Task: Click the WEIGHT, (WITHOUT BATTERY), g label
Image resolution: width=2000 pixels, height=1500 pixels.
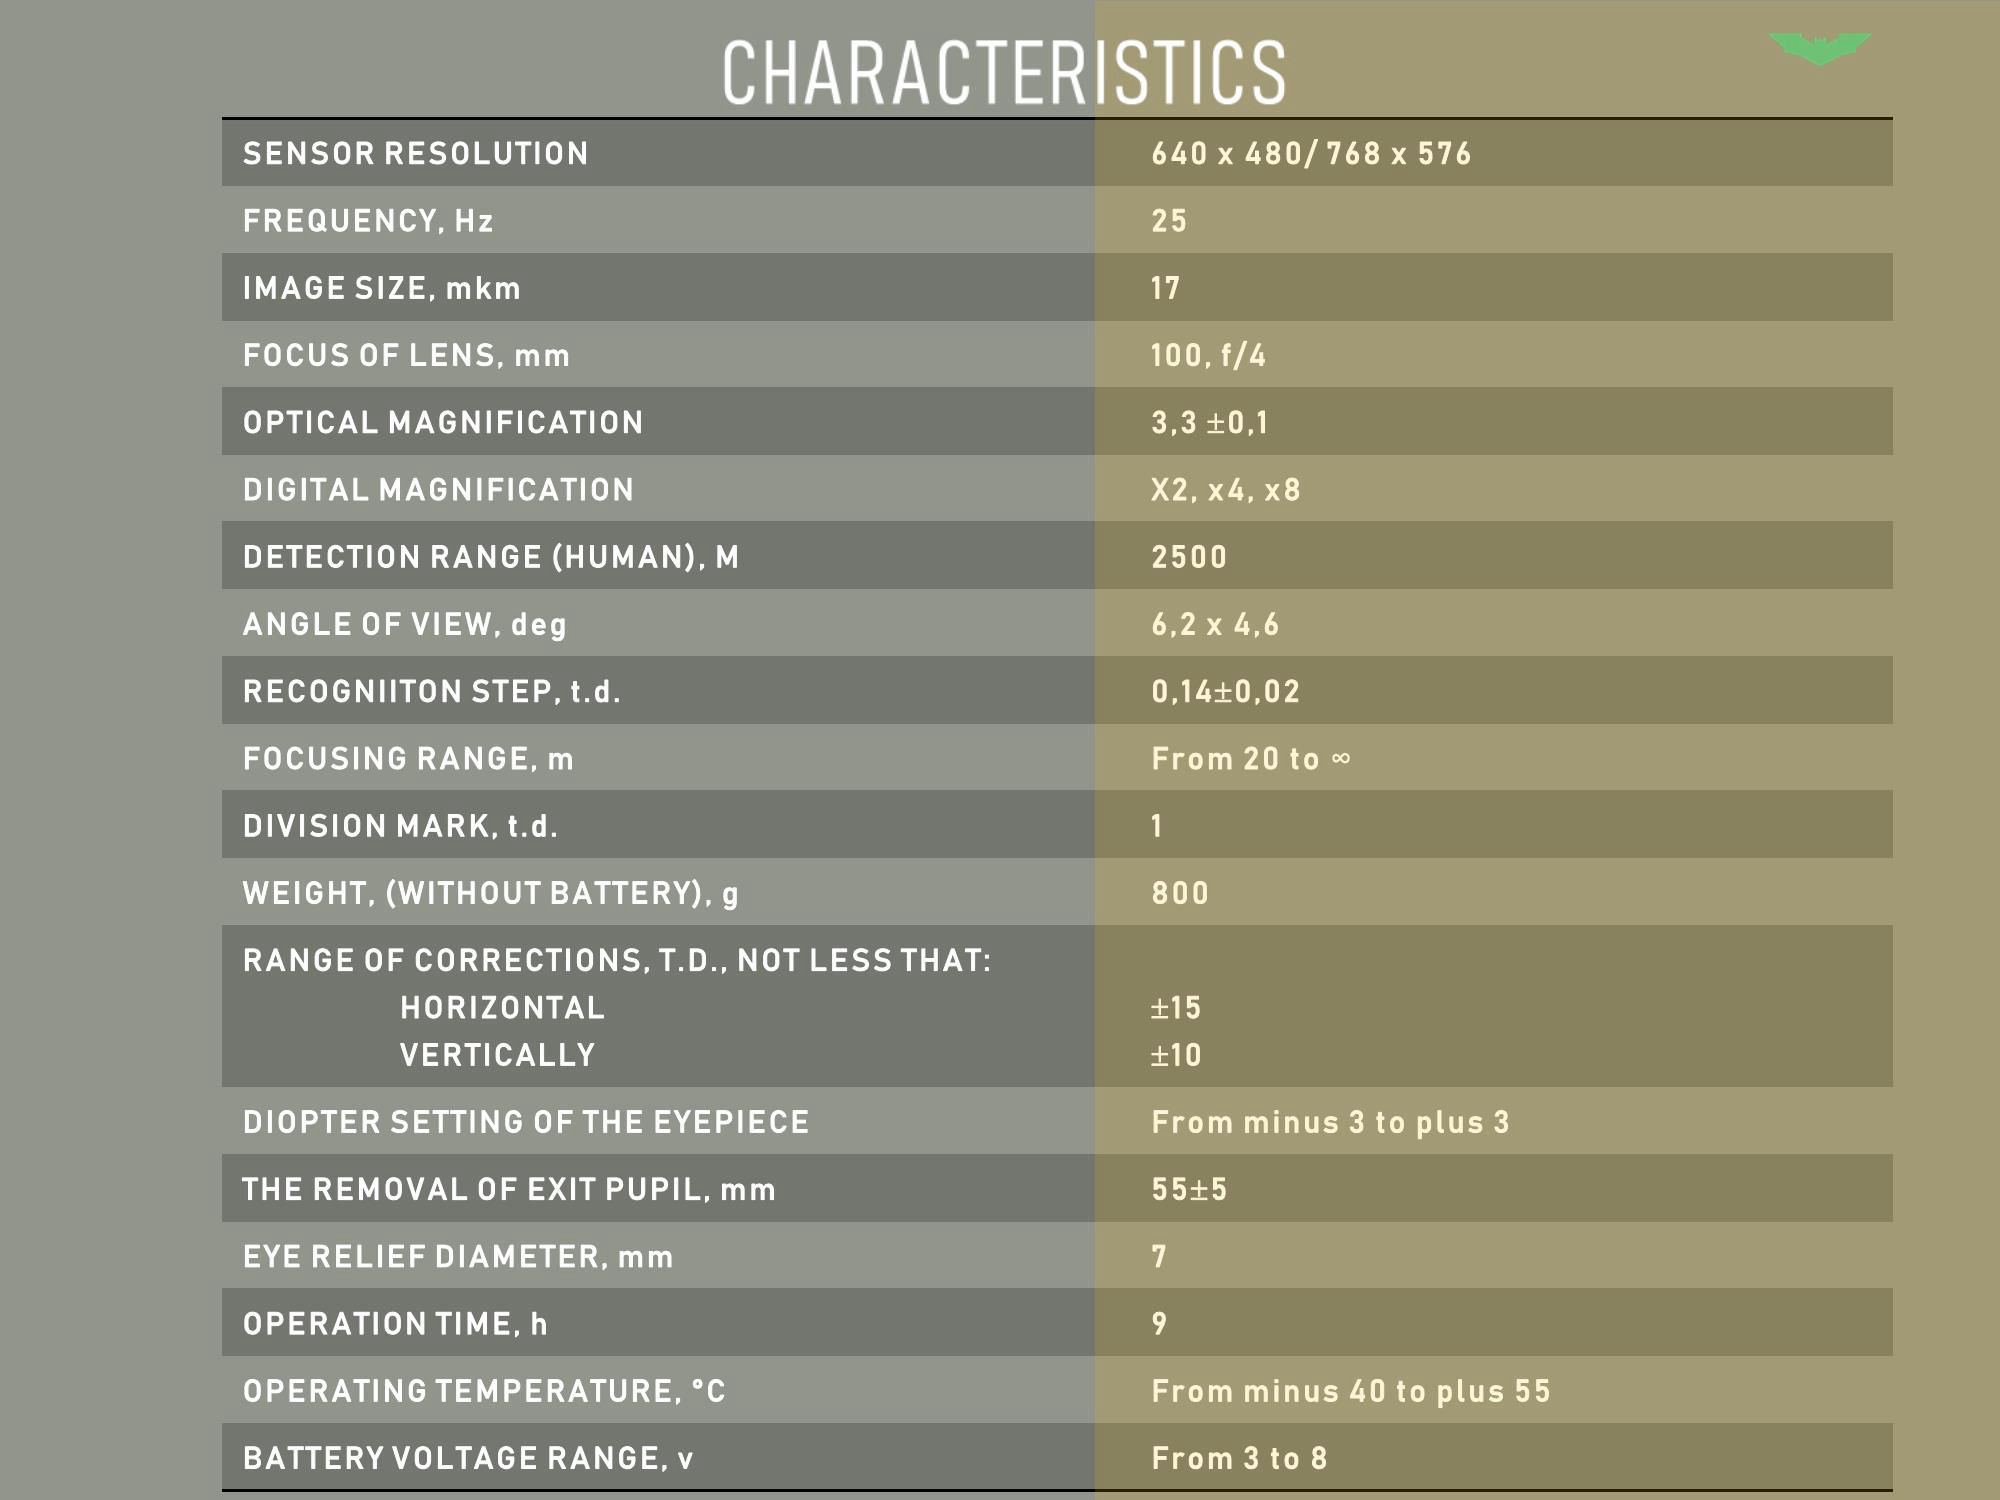Action: [x=491, y=892]
